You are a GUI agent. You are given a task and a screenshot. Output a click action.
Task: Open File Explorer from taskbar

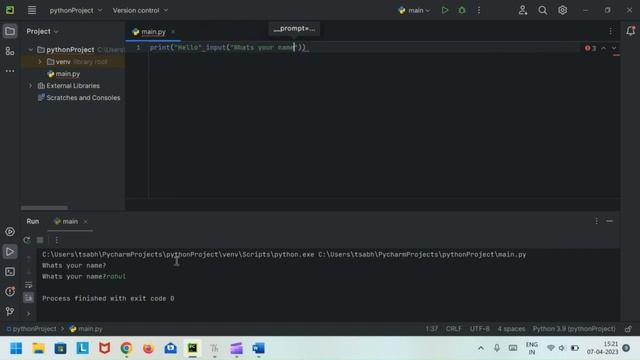click(38, 348)
